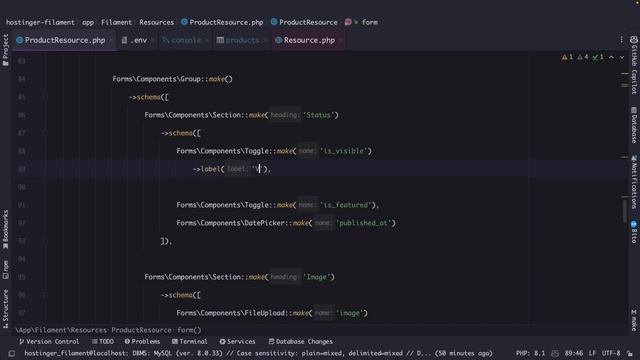The width and height of the screenshot is (640, 360).
Task: Select PHP: 8.1 language level widget
Action: [530, 353]
